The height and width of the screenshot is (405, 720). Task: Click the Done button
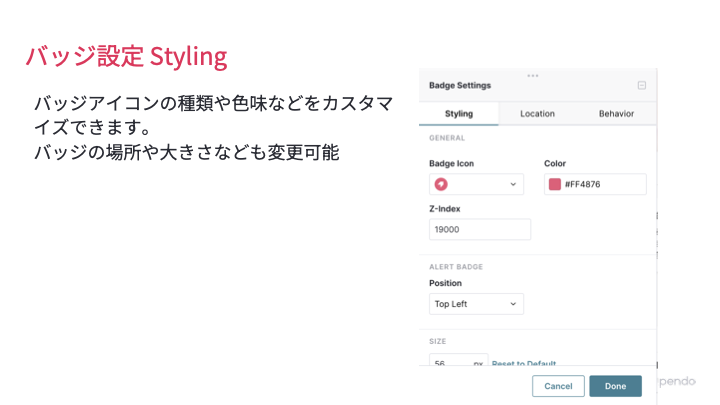tap(615, 386)
